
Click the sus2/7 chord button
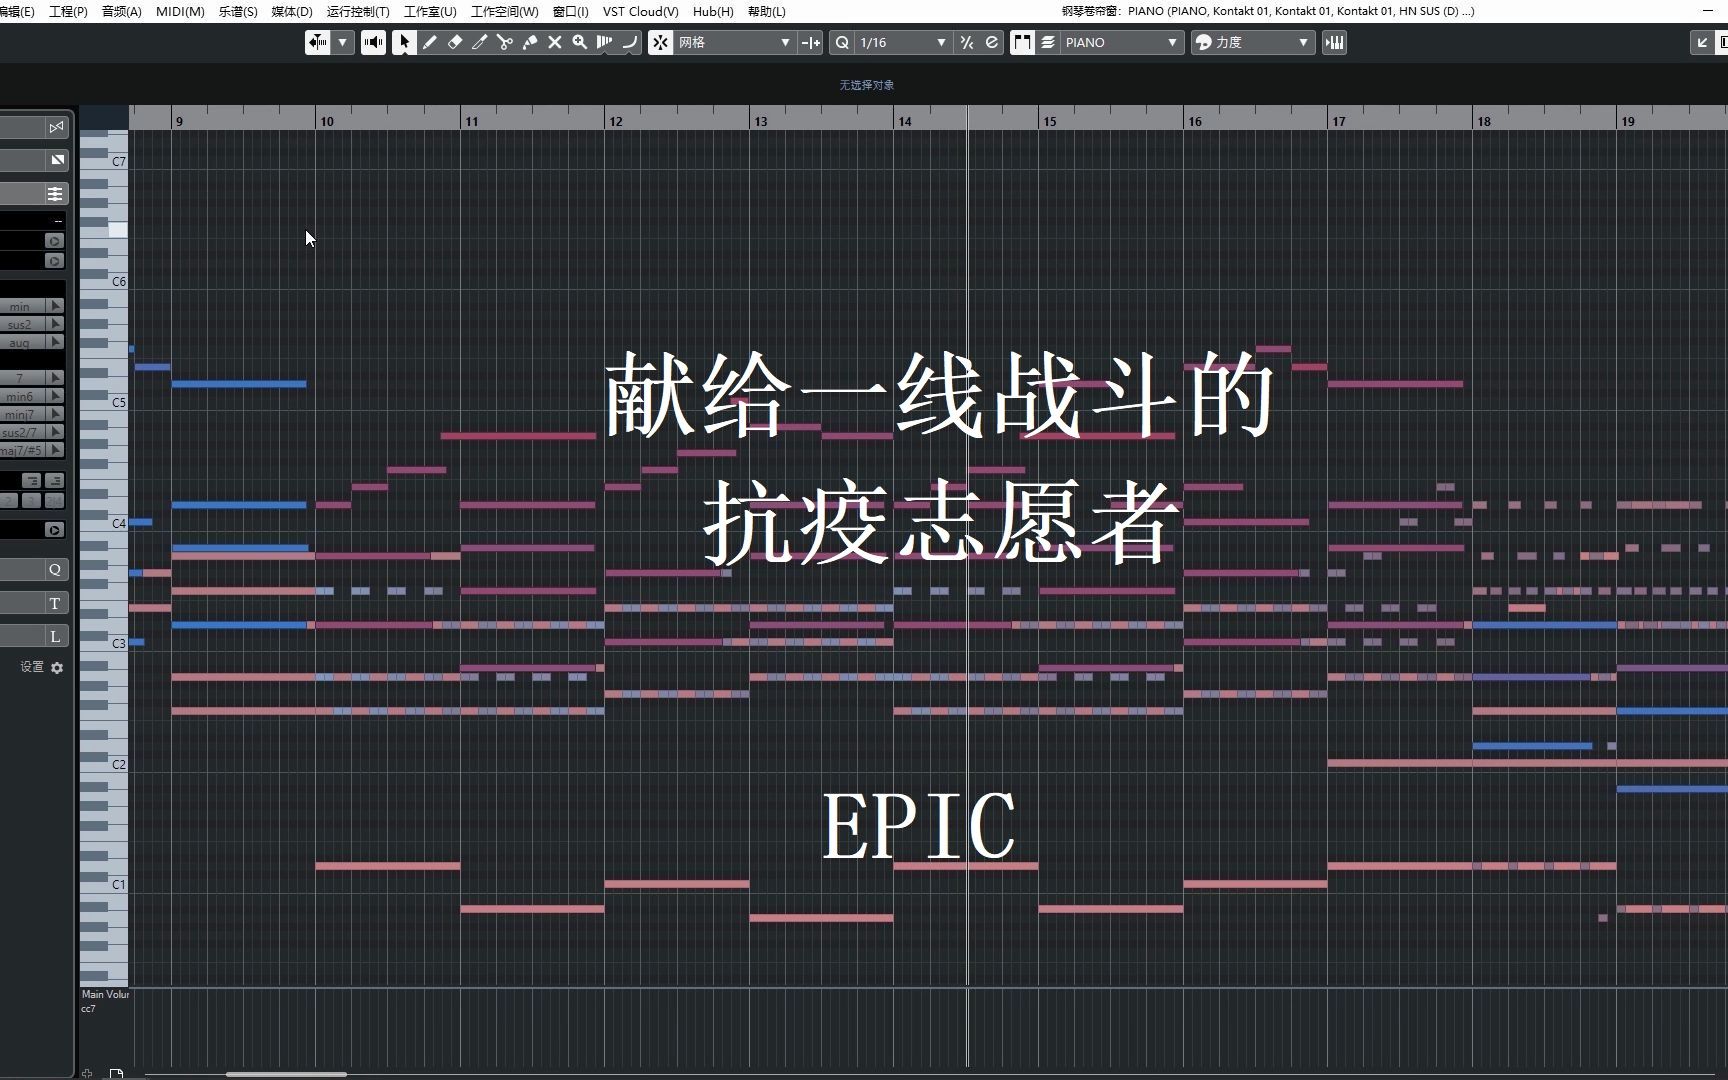click(22, 432)
